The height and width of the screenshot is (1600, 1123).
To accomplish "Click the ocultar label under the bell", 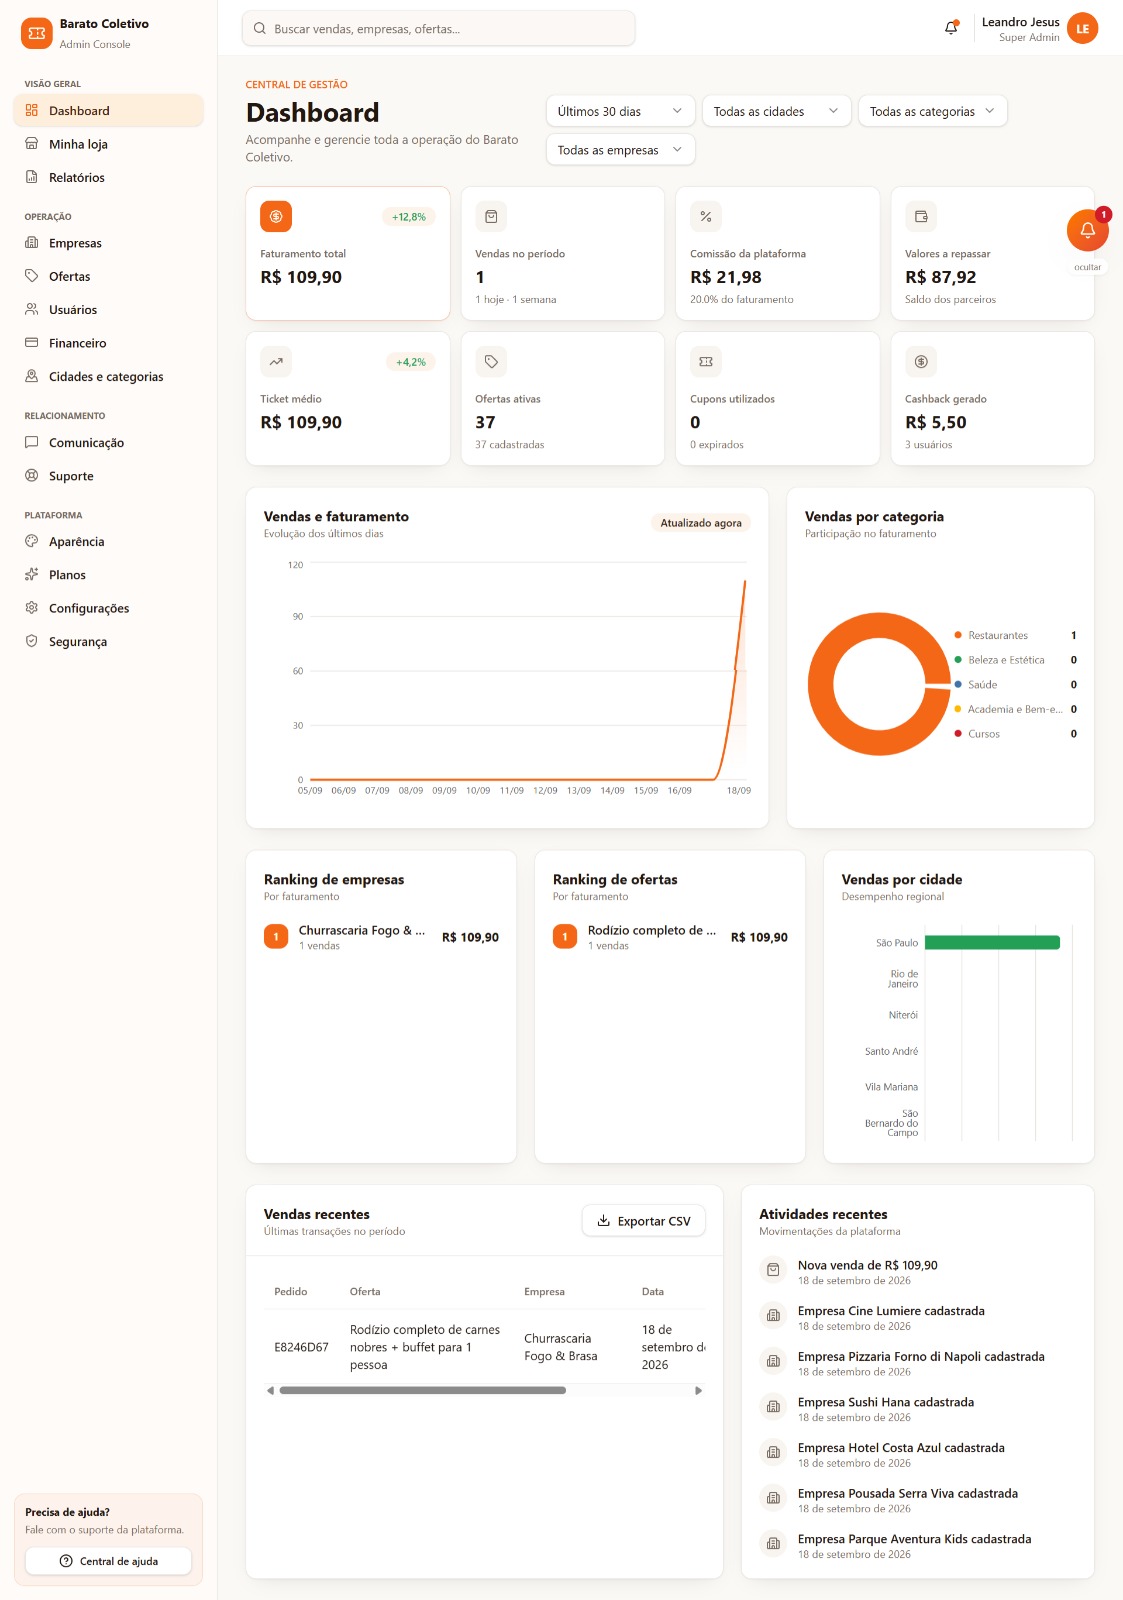I will click(1087, 267).
